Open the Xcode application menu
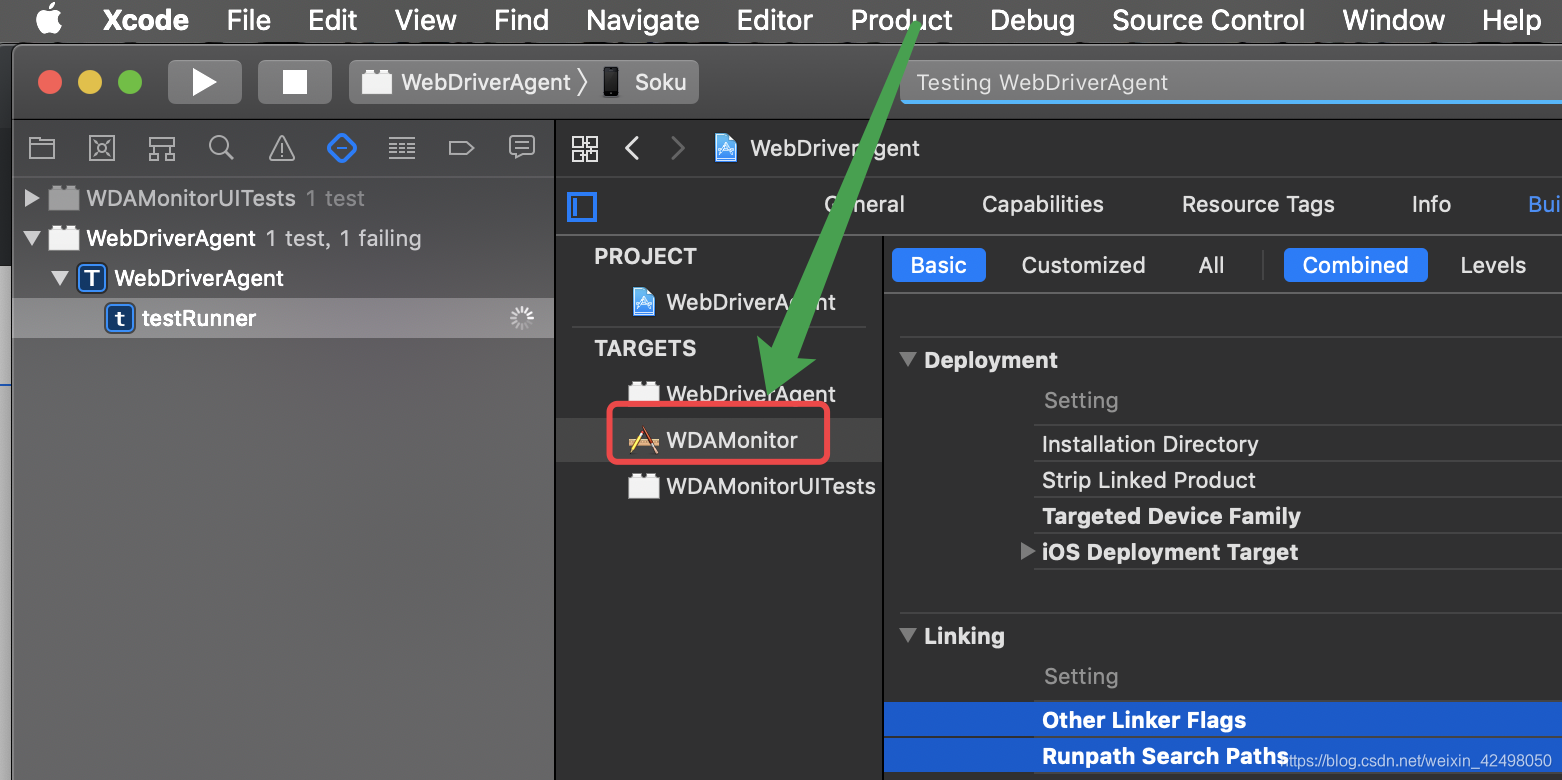The width and height of the screenshot is (1562, 780). point(146,20)
